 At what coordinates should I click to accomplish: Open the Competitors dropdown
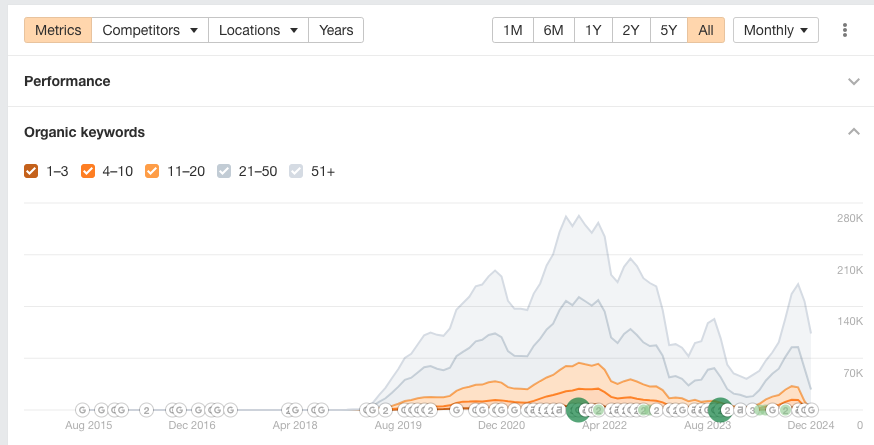coord(150,30)
